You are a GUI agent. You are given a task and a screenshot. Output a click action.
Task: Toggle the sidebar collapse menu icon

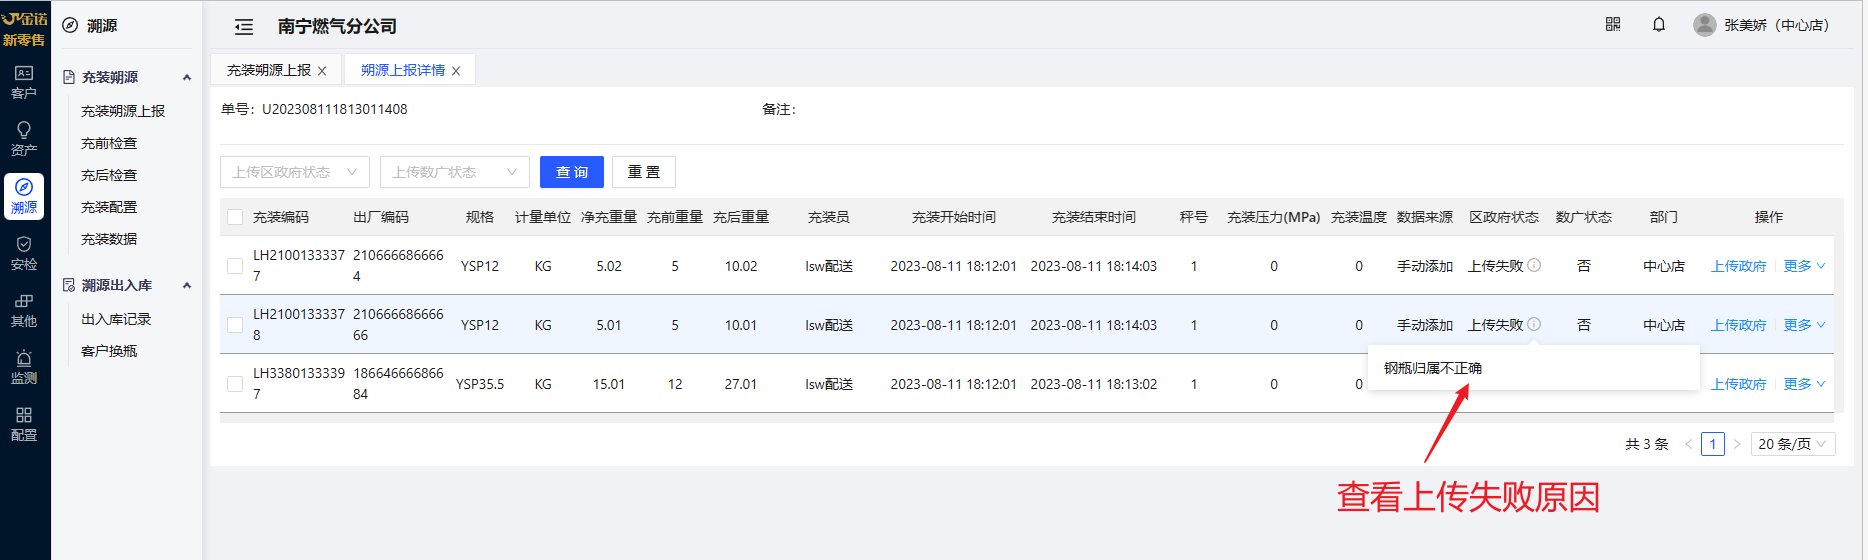point(244,27)
